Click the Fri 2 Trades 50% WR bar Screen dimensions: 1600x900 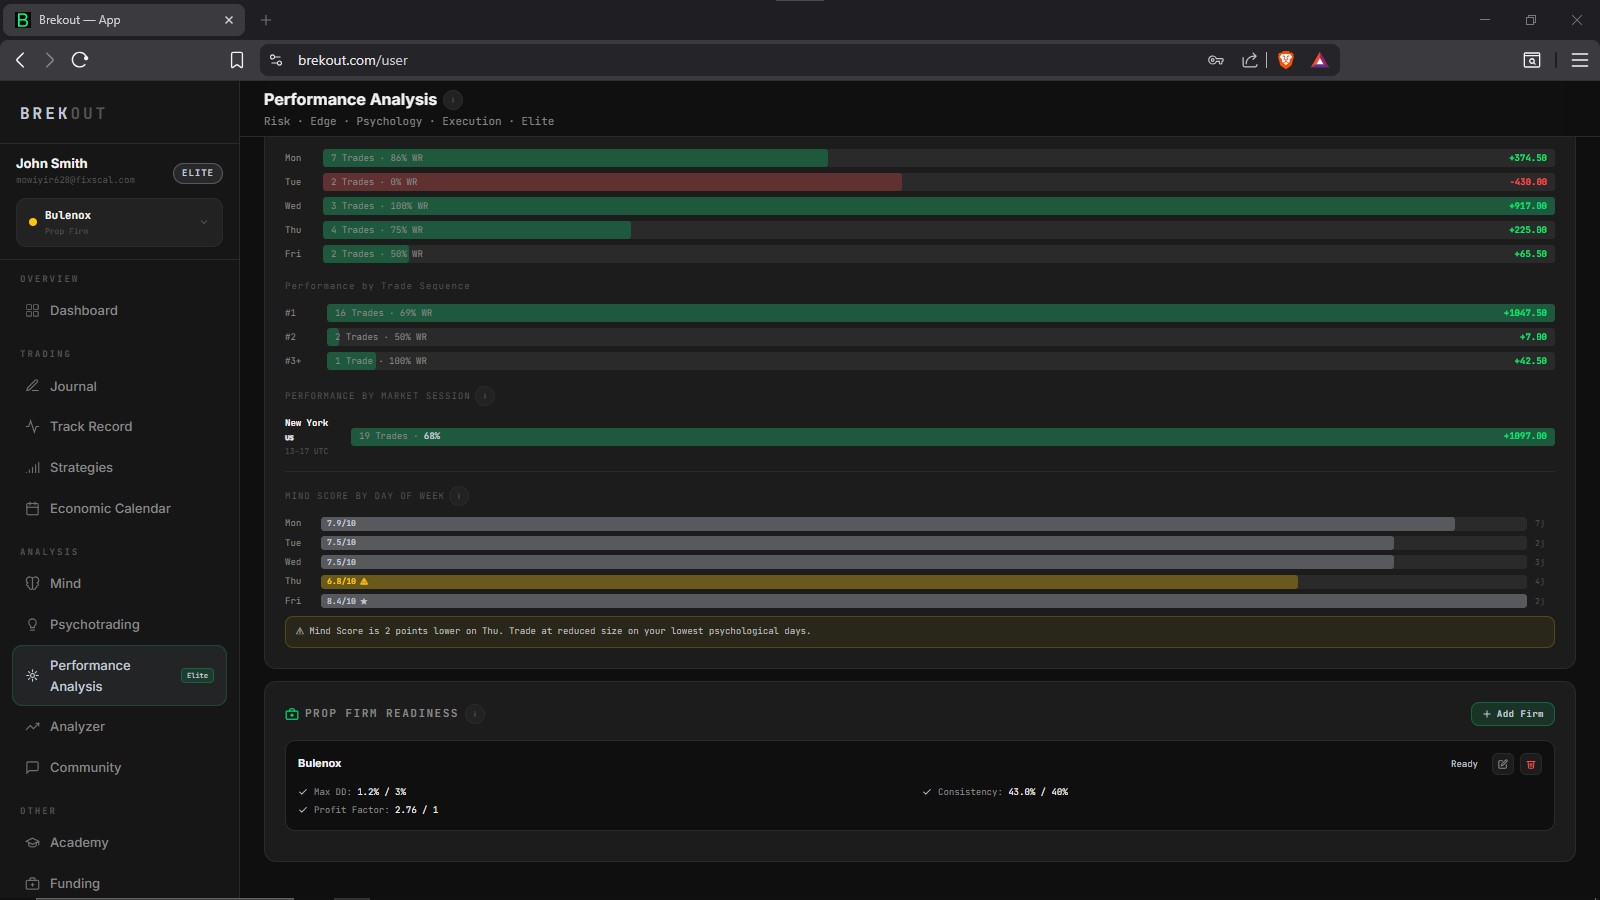click(366, 254)
